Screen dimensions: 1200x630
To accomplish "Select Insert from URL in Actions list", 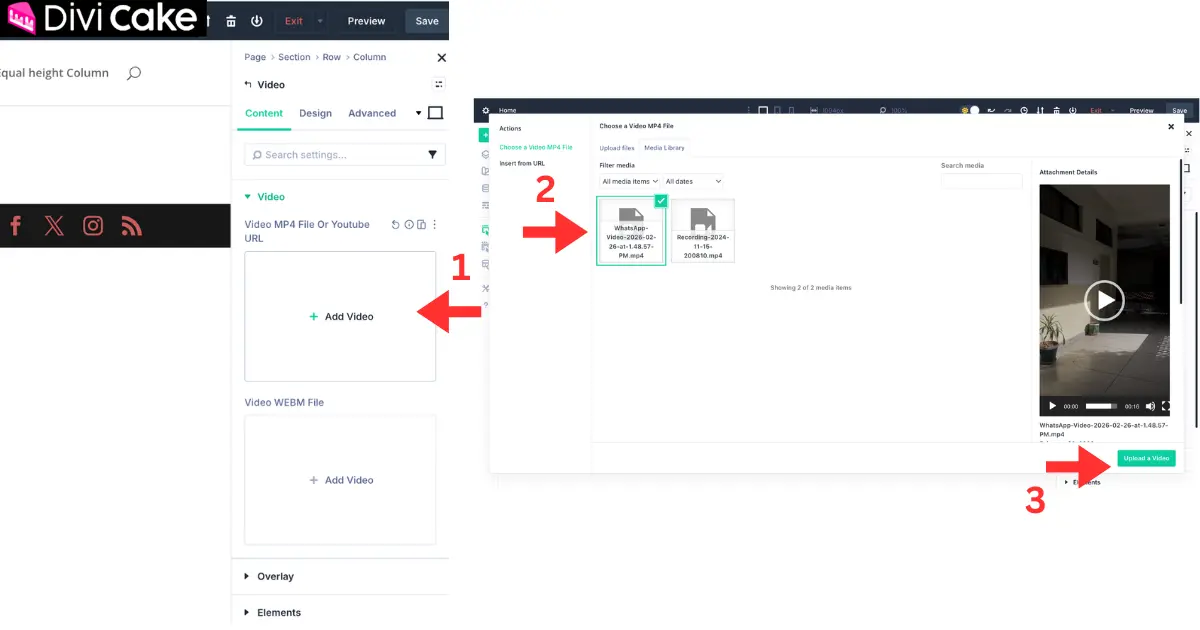I will 522,163.
